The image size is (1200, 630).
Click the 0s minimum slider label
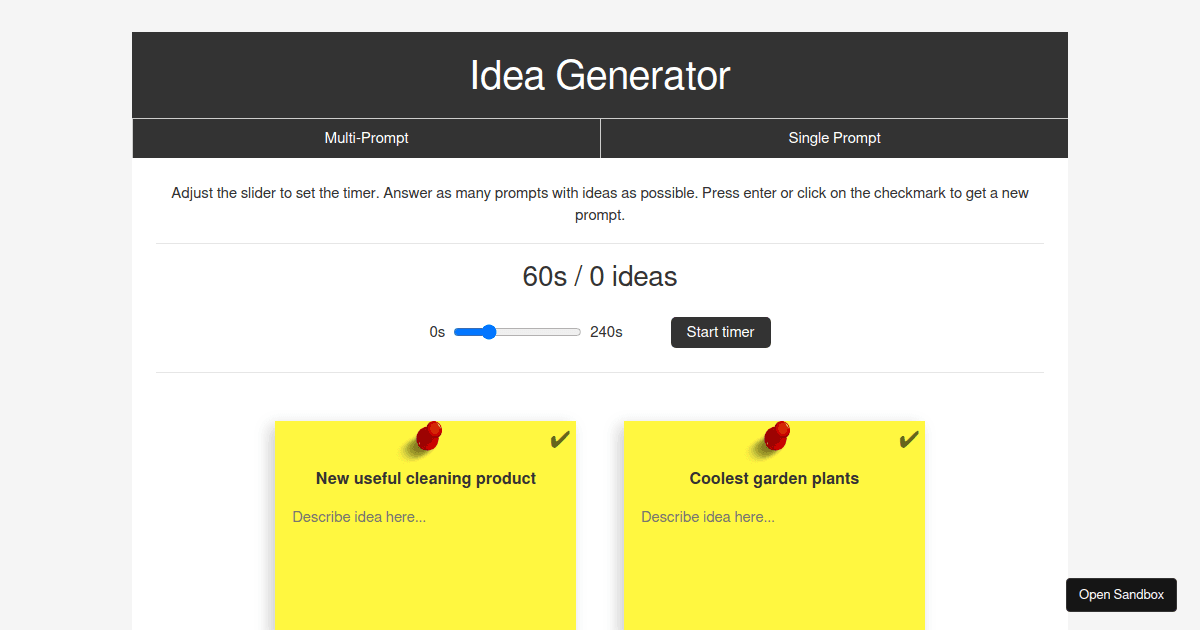point(437,332)
